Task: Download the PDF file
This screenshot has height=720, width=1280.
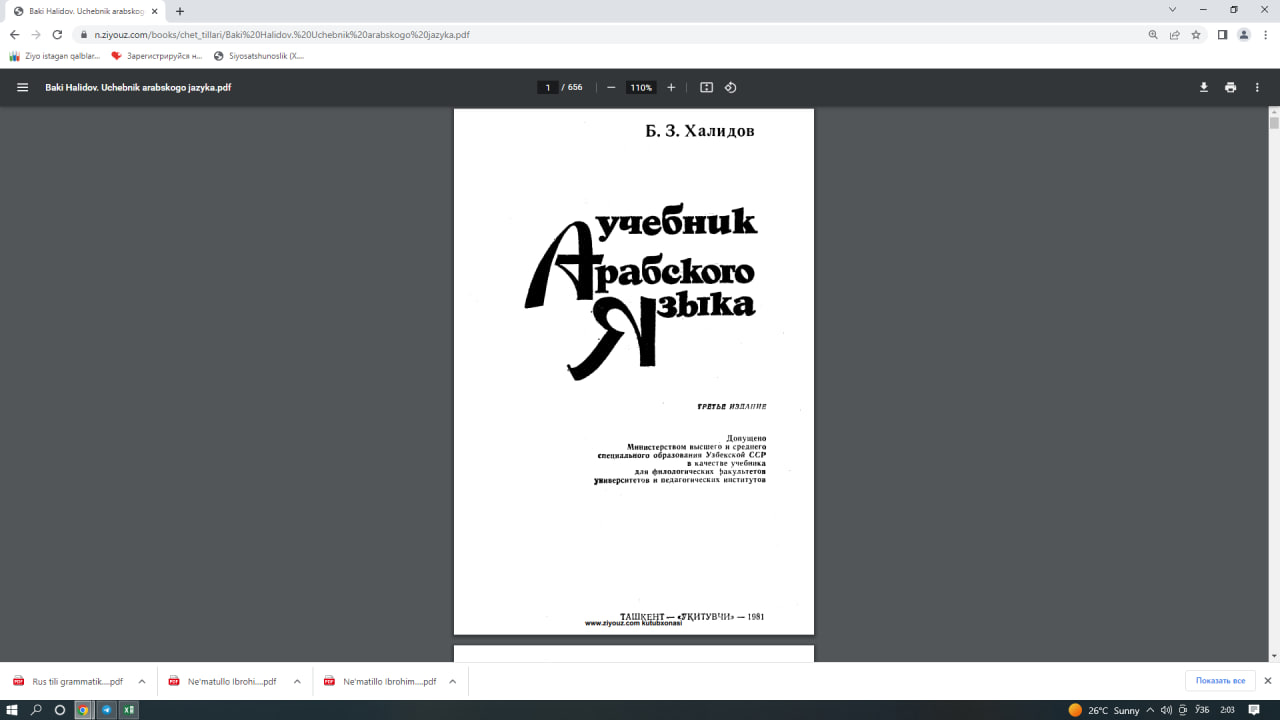Action: 1203,87
